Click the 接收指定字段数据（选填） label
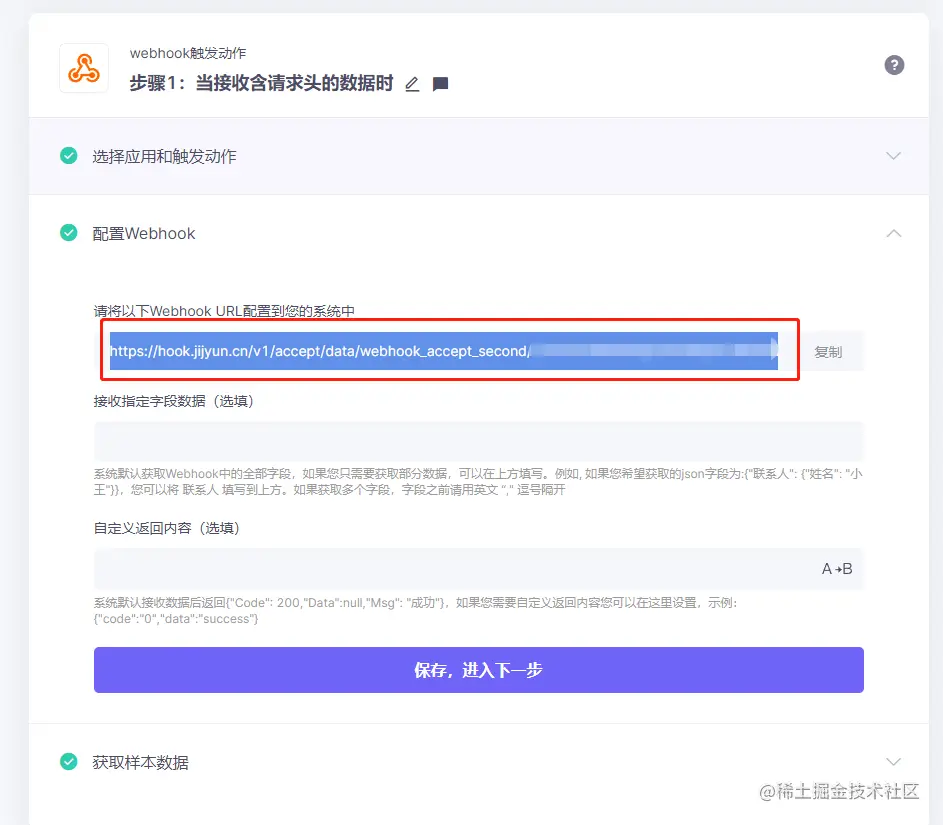 point(173,401)
